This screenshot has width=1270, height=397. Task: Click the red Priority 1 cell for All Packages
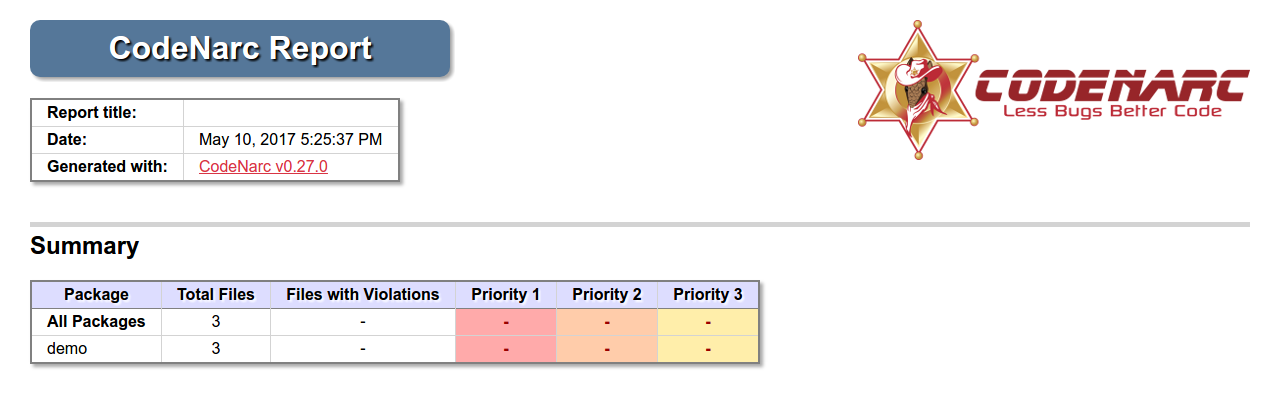point(506,322)
